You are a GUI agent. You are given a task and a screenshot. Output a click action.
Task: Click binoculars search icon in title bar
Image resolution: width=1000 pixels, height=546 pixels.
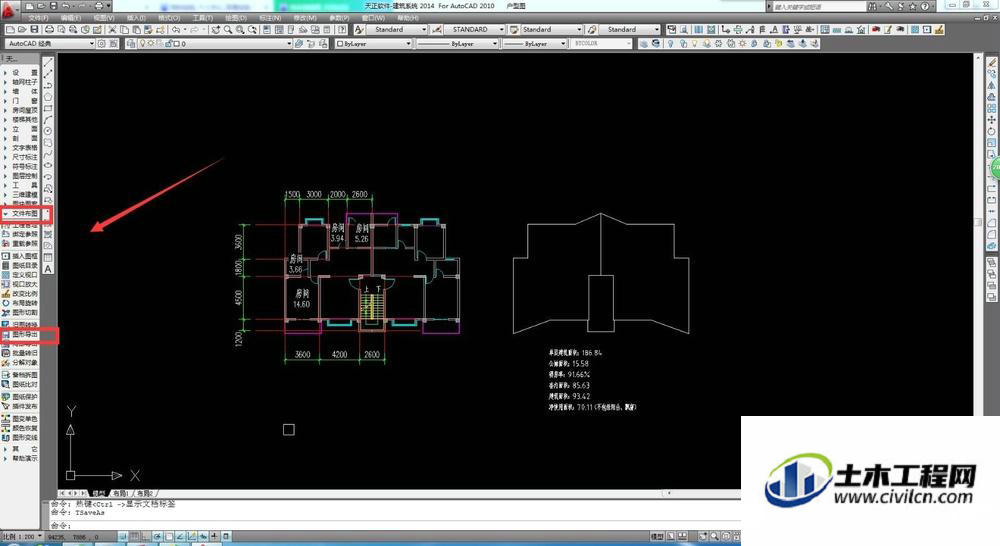click(872, 6)
